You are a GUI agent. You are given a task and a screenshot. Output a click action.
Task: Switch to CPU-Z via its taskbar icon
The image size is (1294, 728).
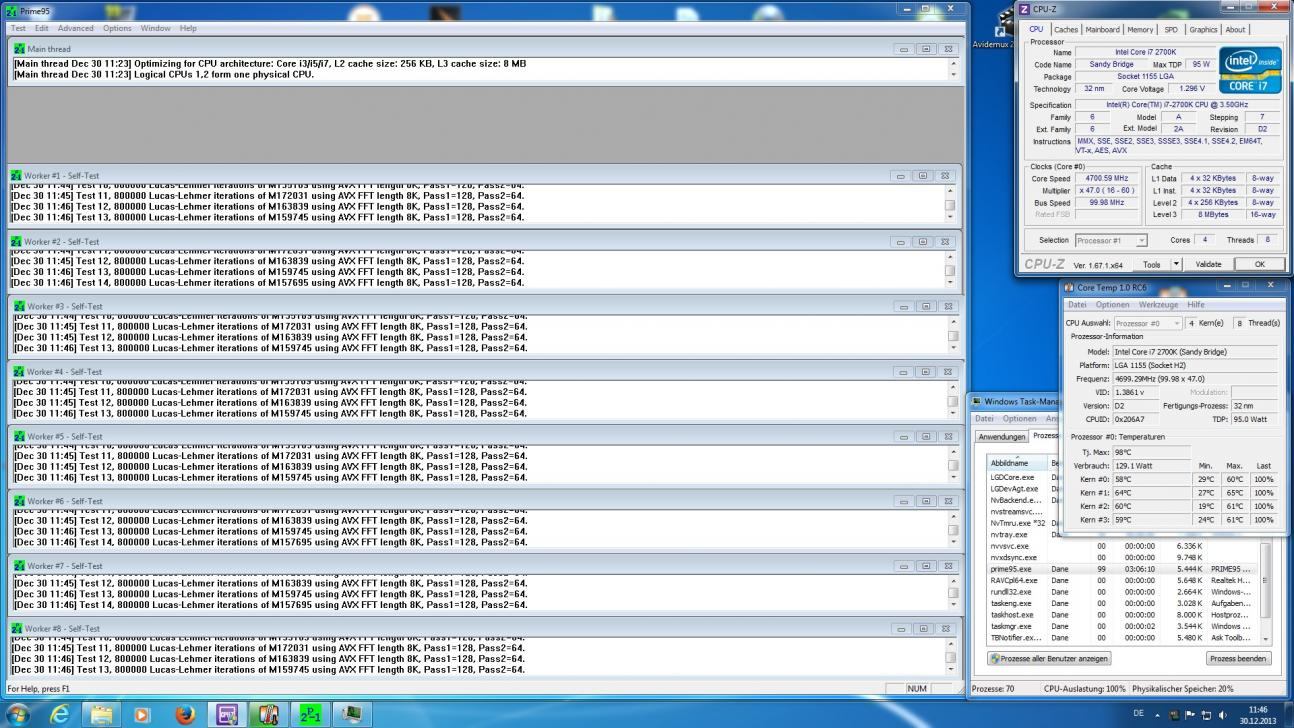[x=226, y=714]
